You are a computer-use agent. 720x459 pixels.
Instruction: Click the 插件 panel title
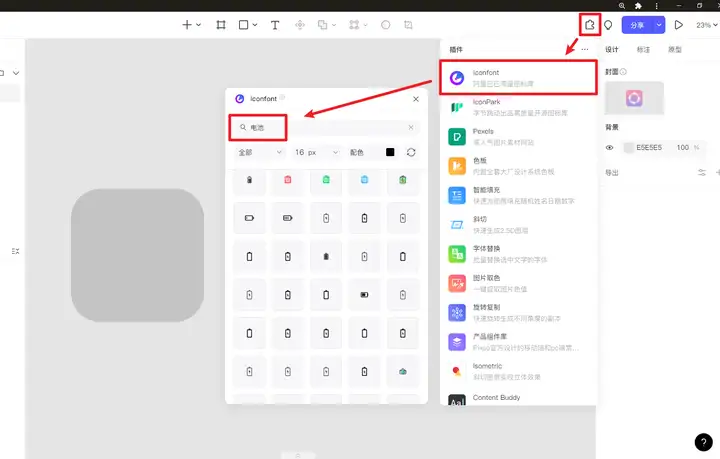[x=456, y=49]
